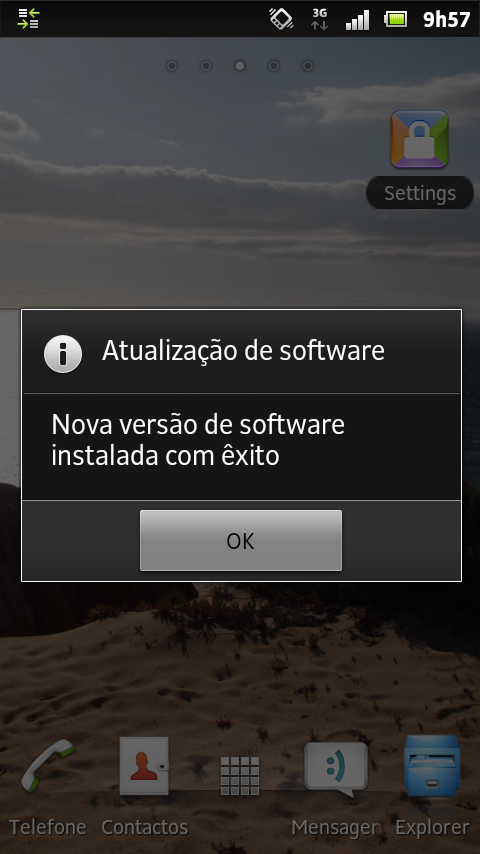
Task: Tap the Settings label under lock icon
Action: 420,193
